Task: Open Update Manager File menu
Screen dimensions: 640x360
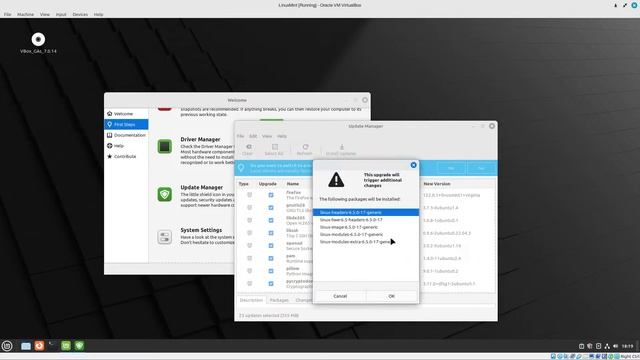Action: (240, 136)
